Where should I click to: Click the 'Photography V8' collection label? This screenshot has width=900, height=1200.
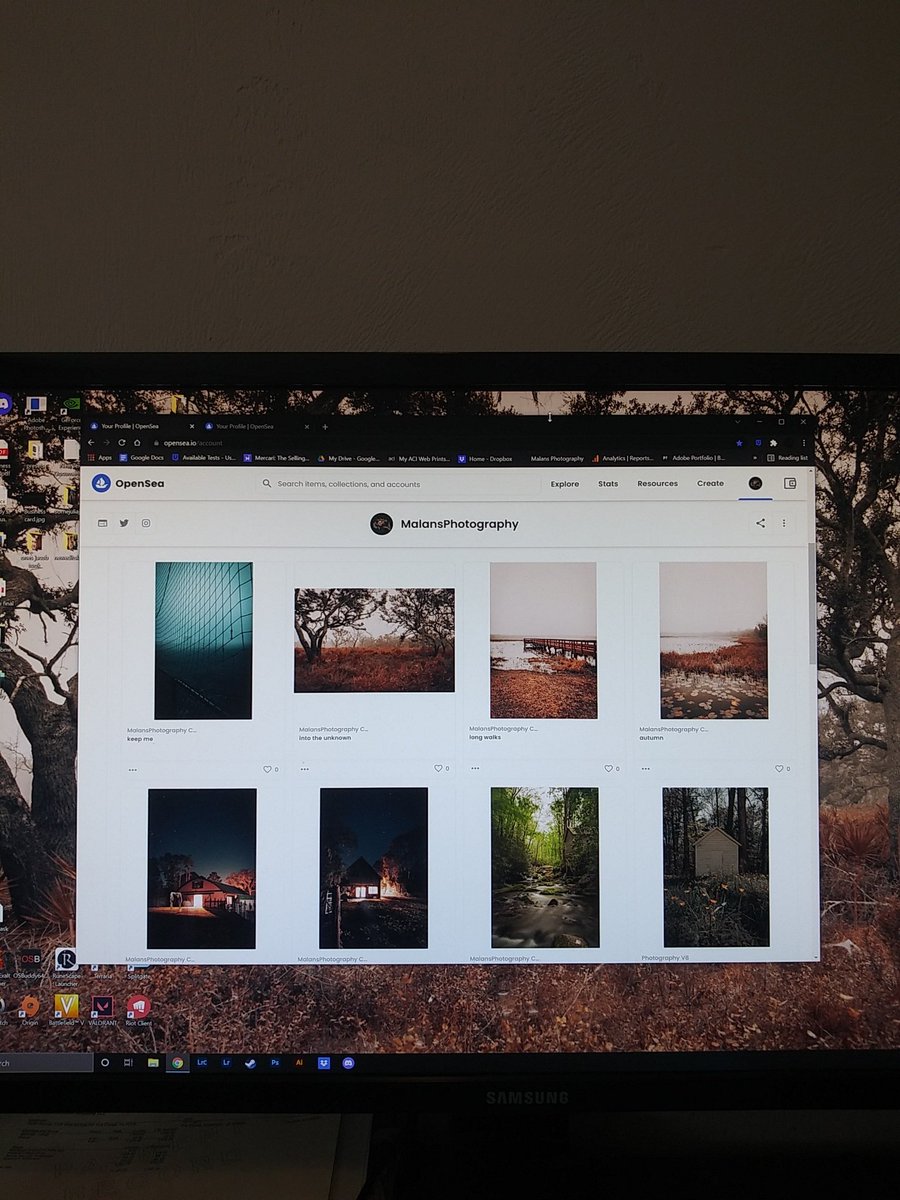[x=665, y=958]
